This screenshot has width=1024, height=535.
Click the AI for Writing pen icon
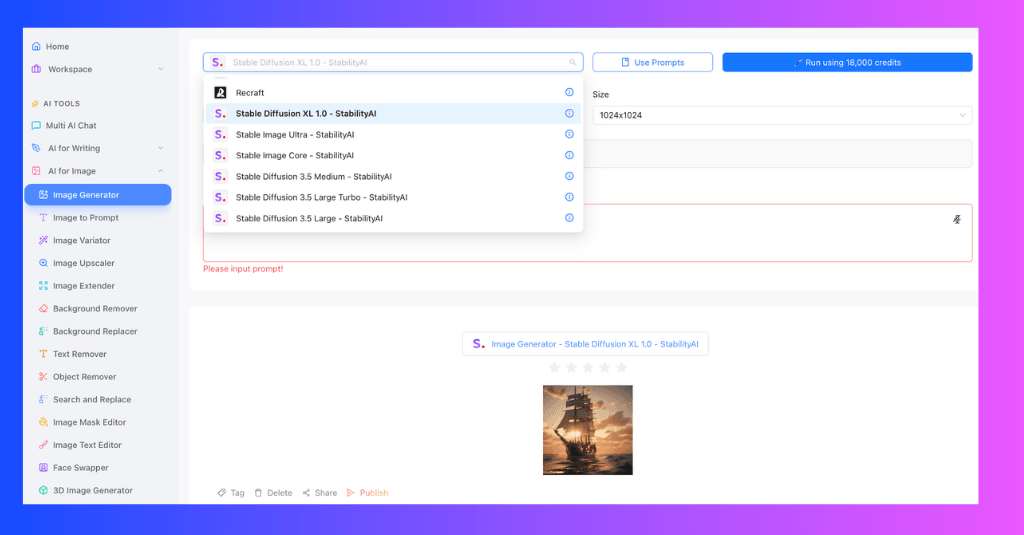(x=36, y=148)
